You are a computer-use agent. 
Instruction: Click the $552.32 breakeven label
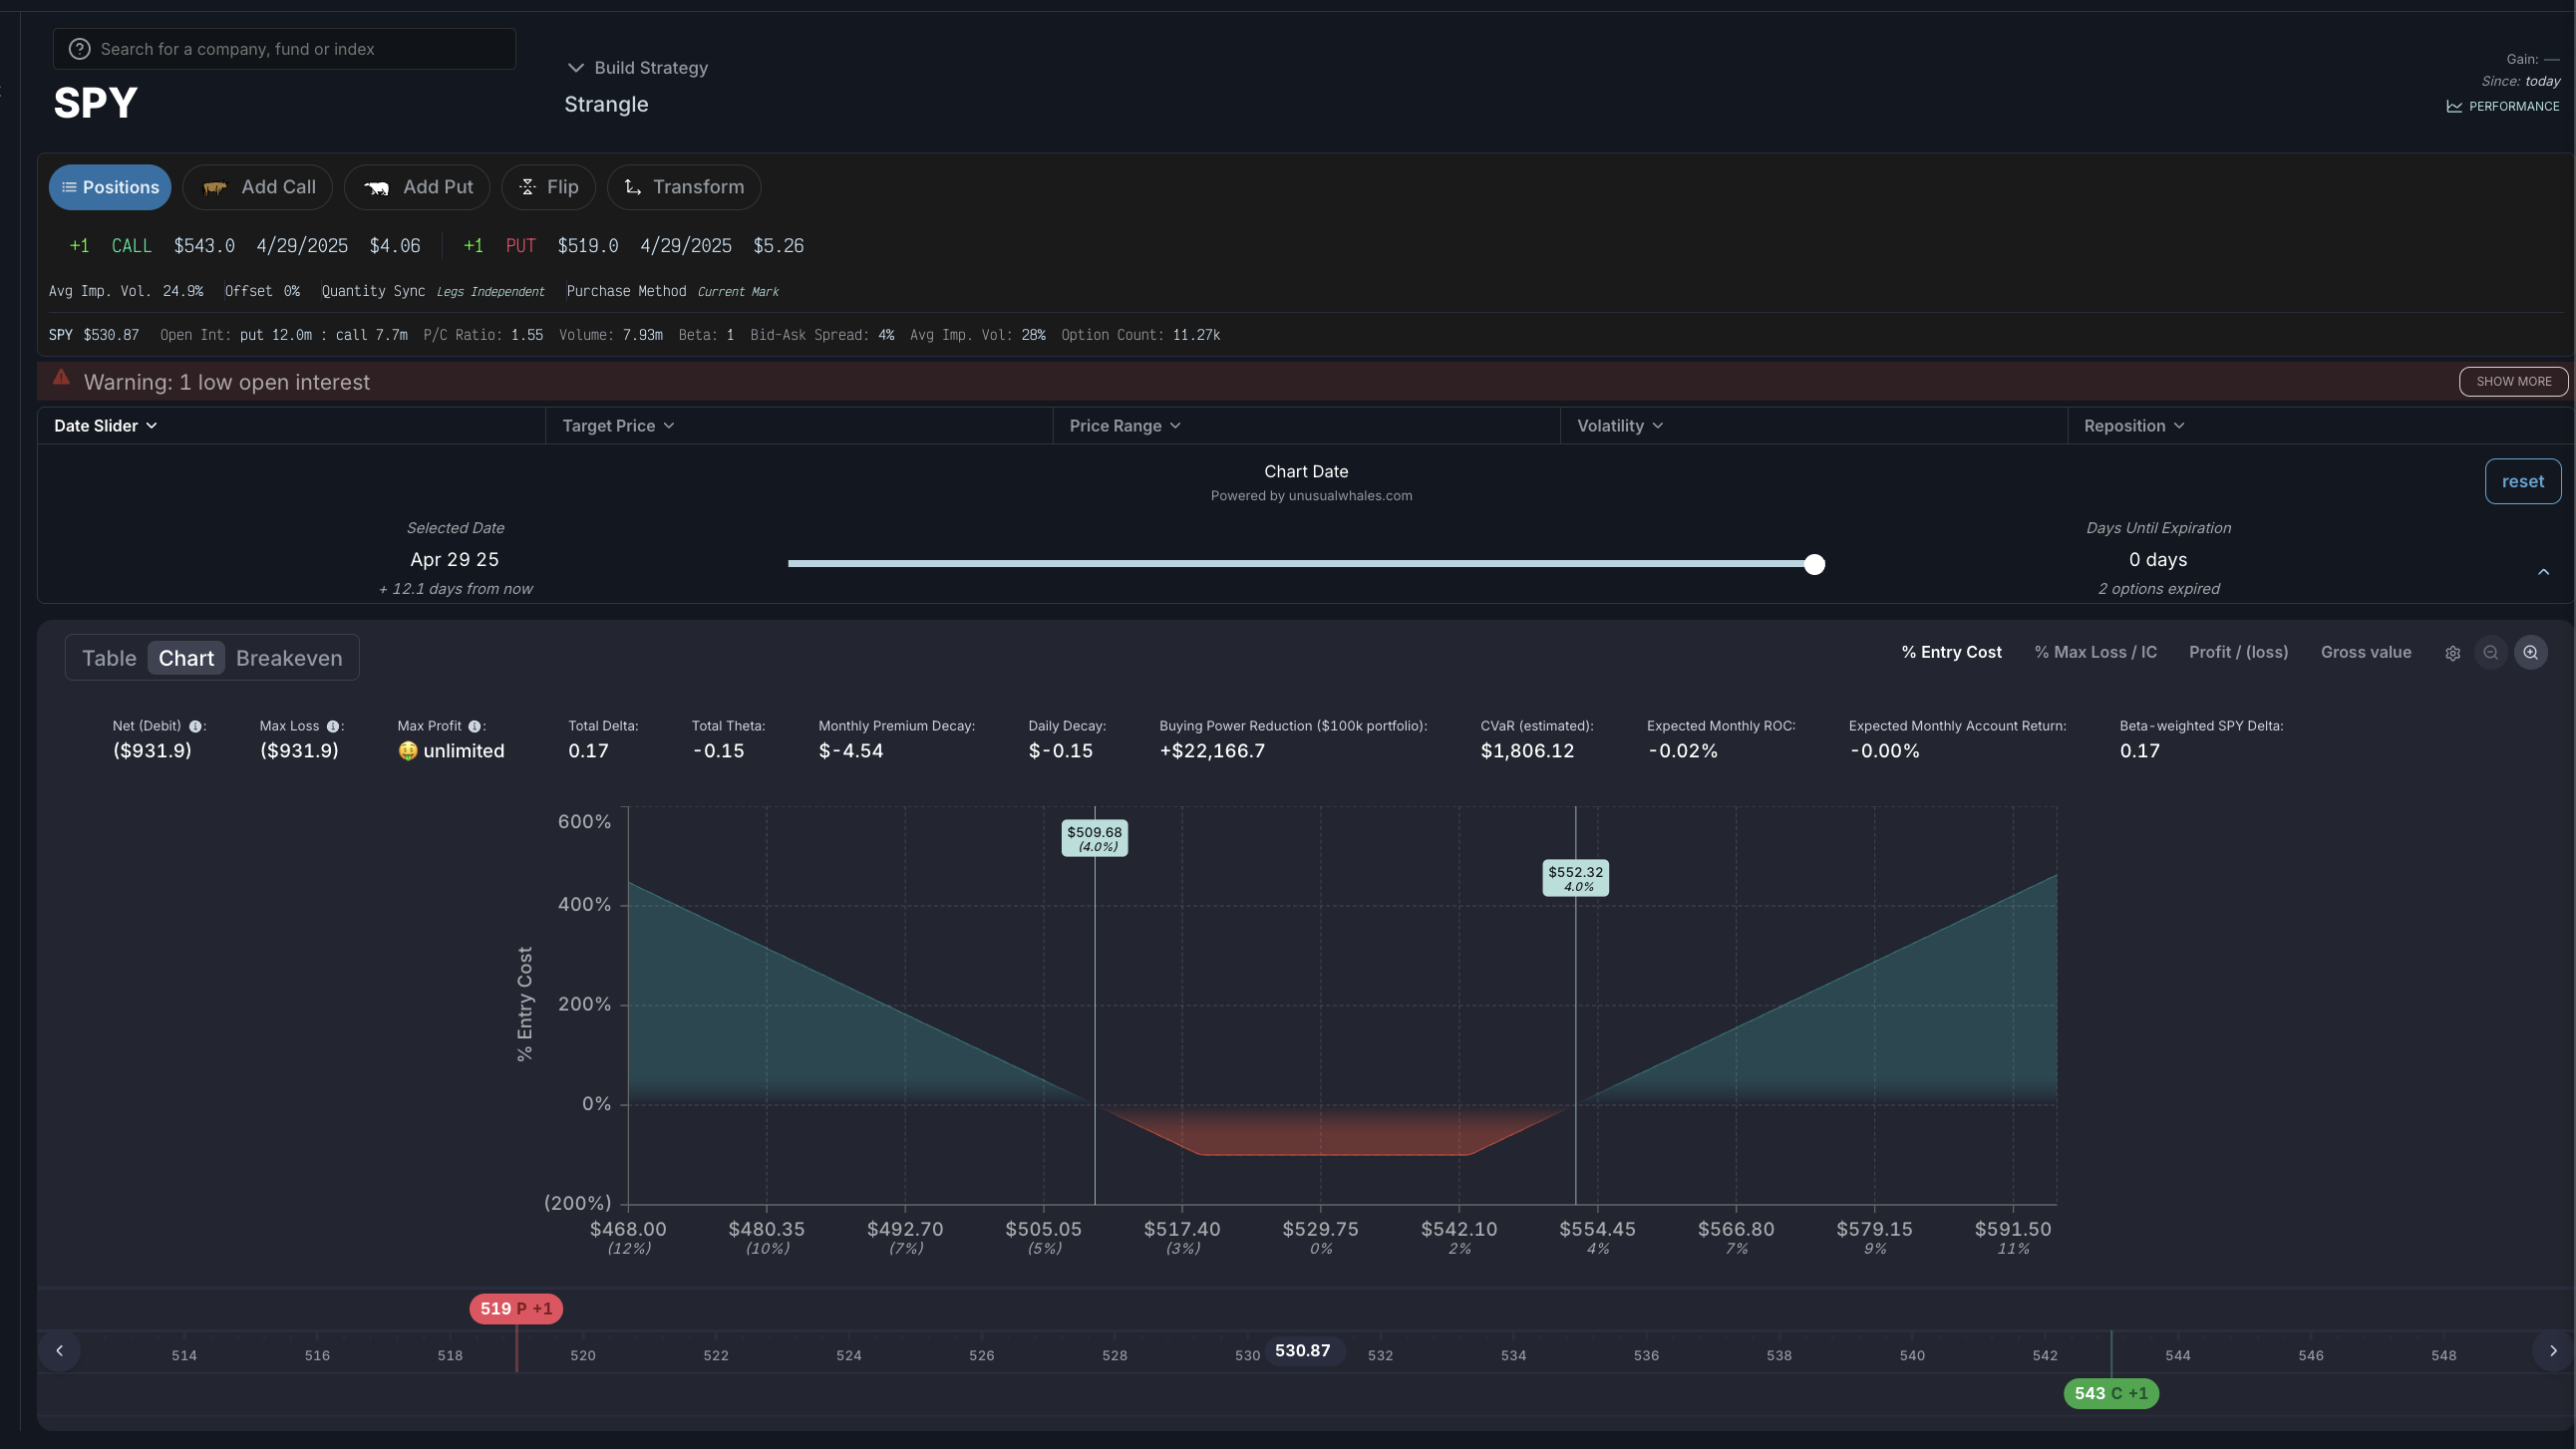tap(1575, 878)
